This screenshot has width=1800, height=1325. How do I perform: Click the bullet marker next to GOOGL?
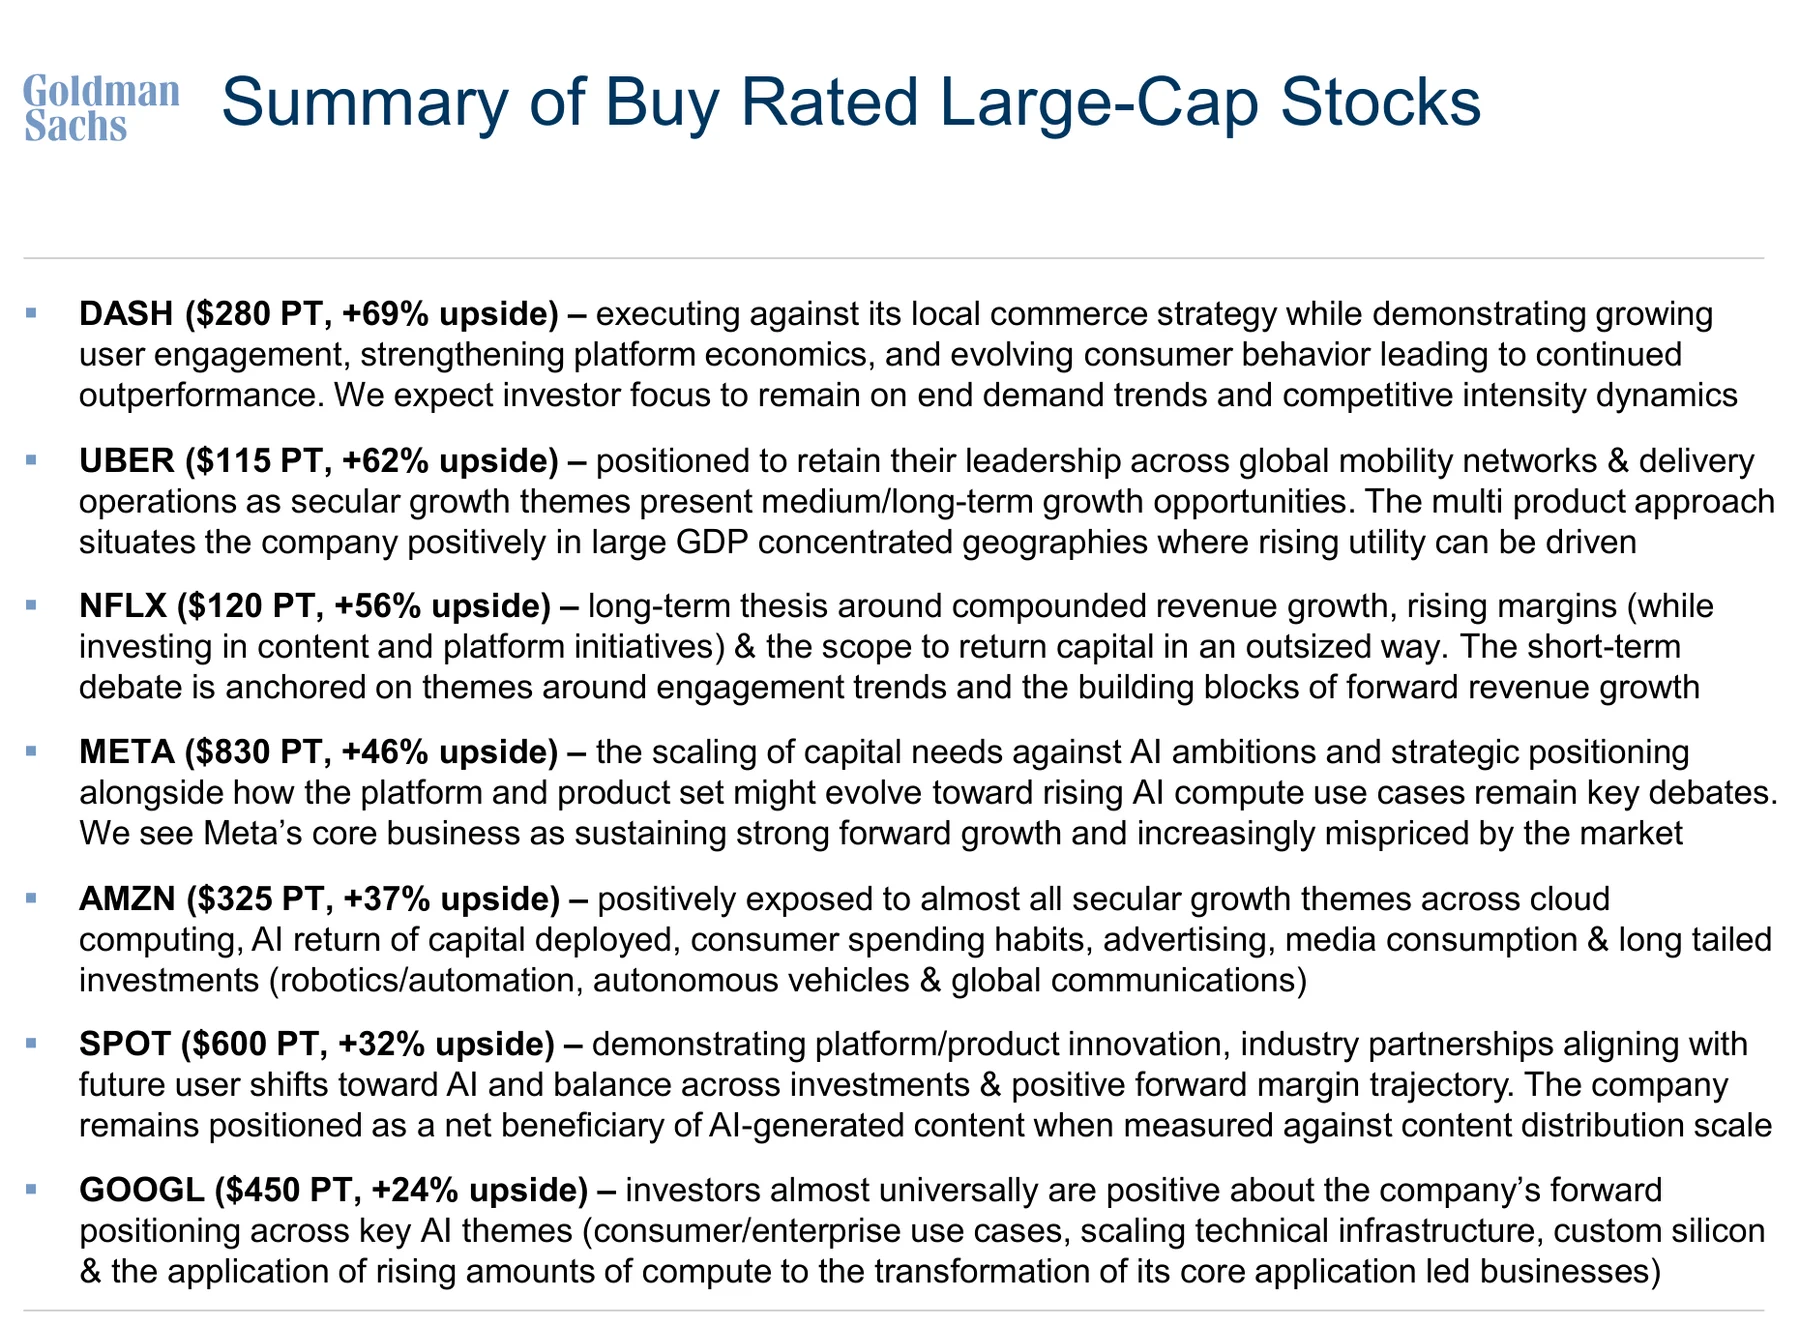[x=30, y=1190]
